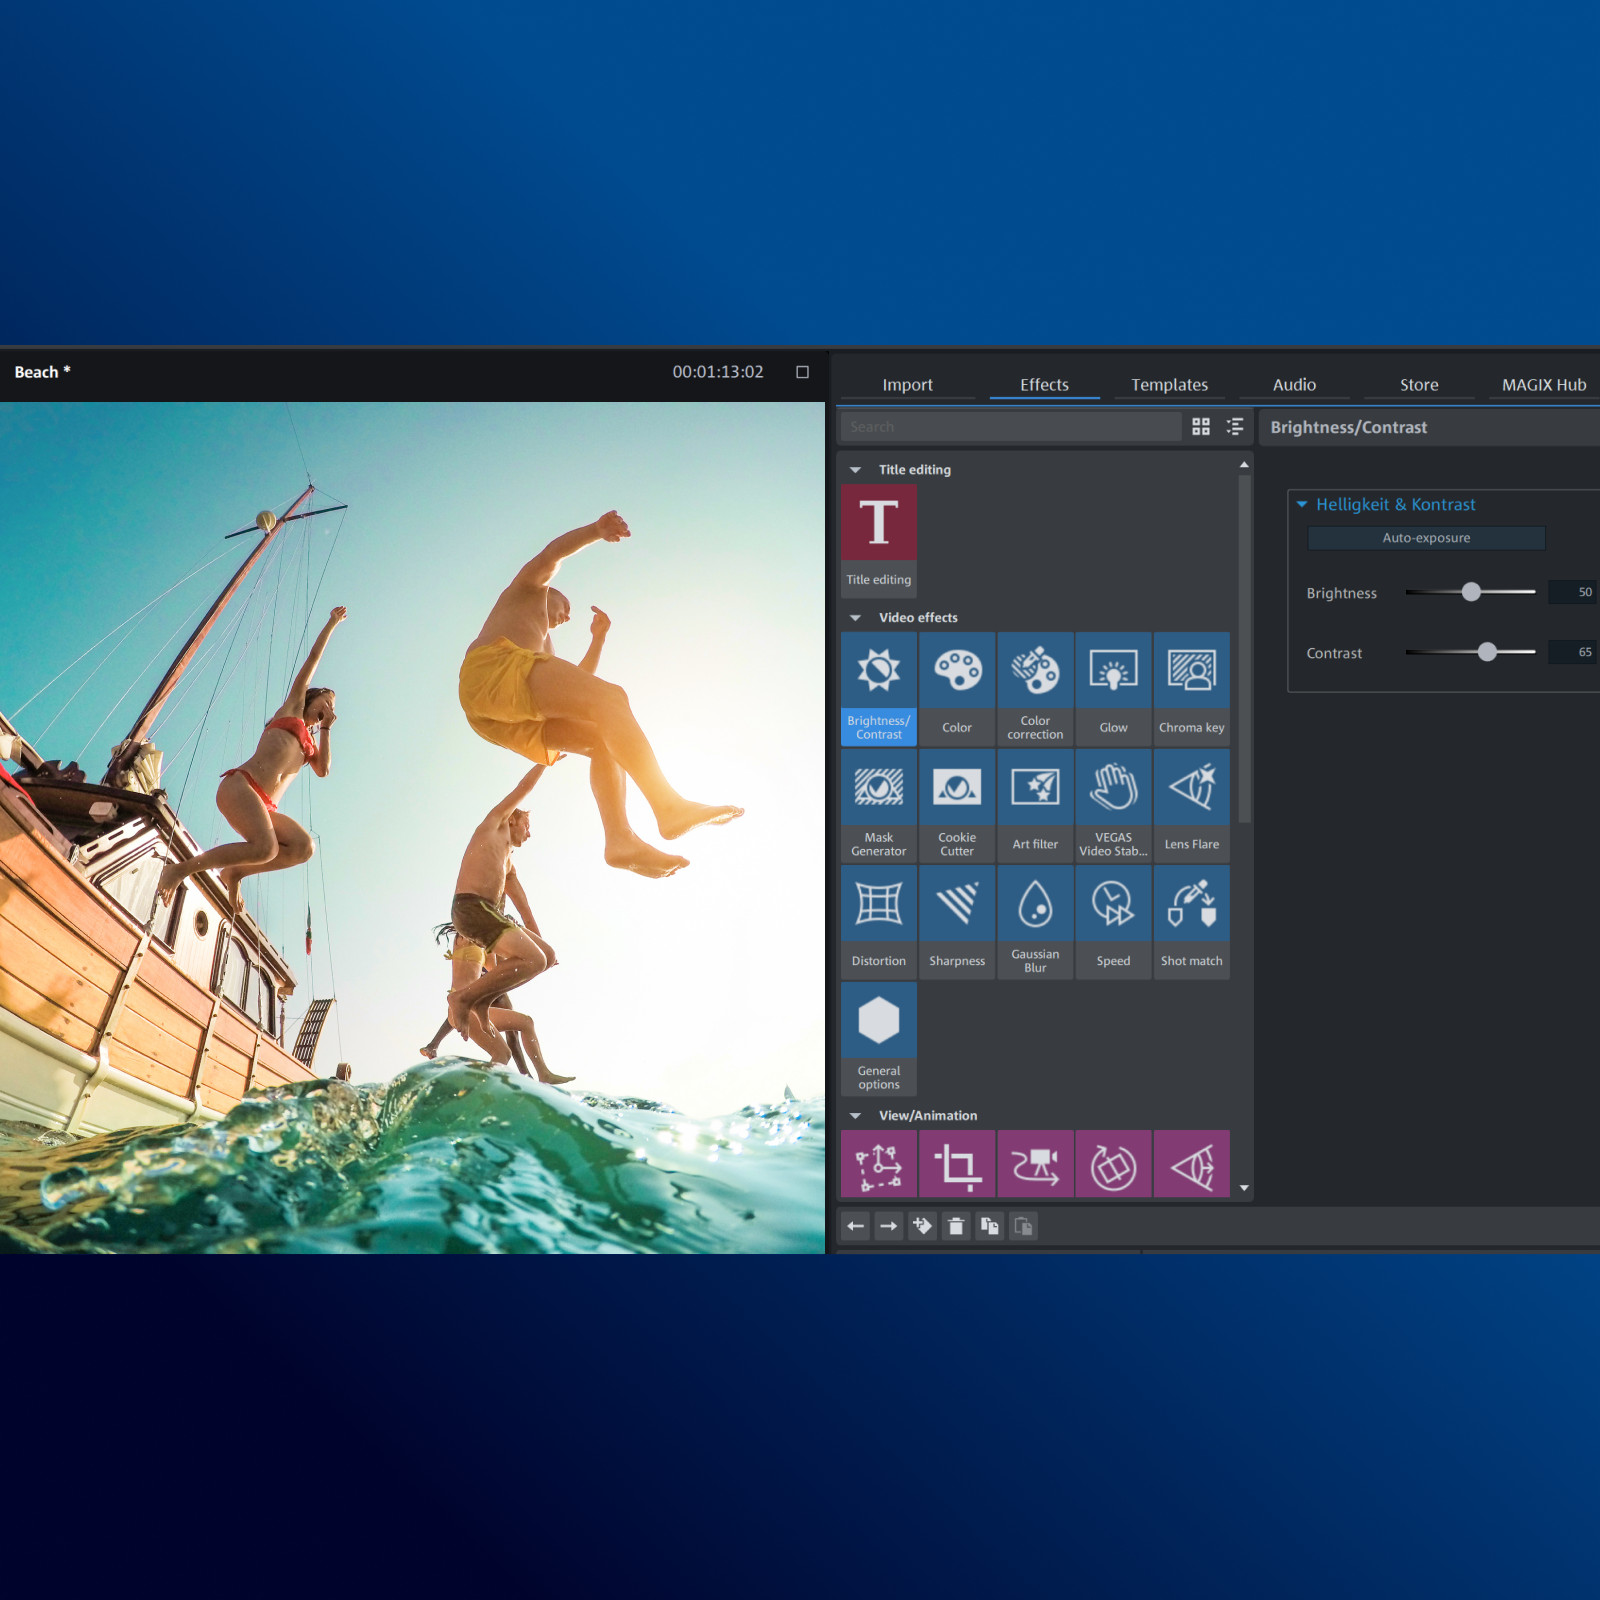1600x1600 pixels.
Task: Toggle preview monitor maximize square
Action: (802, 372)
